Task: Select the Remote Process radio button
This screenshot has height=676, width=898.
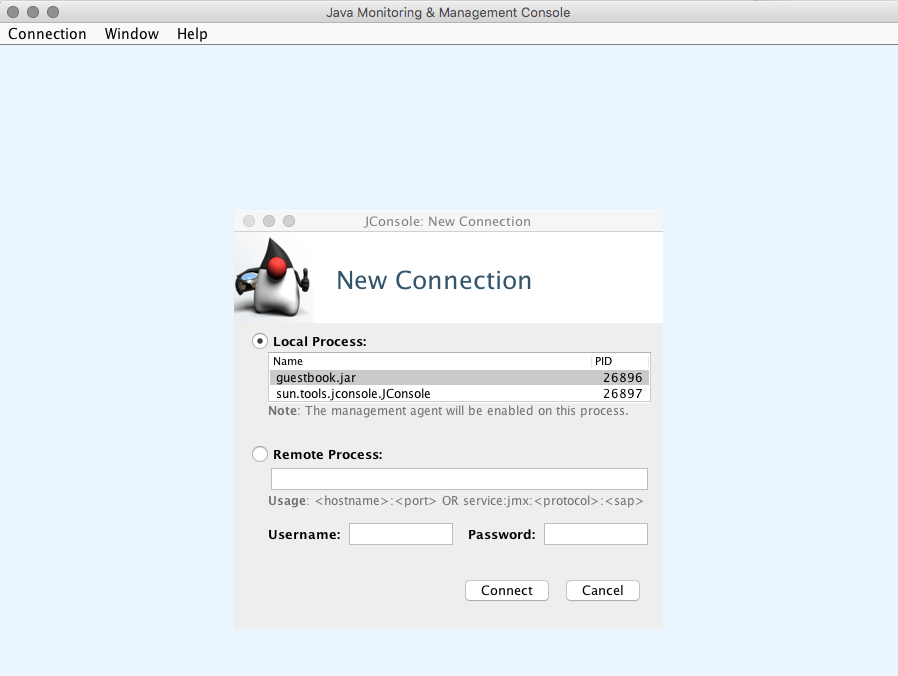Action: [259, 454]
